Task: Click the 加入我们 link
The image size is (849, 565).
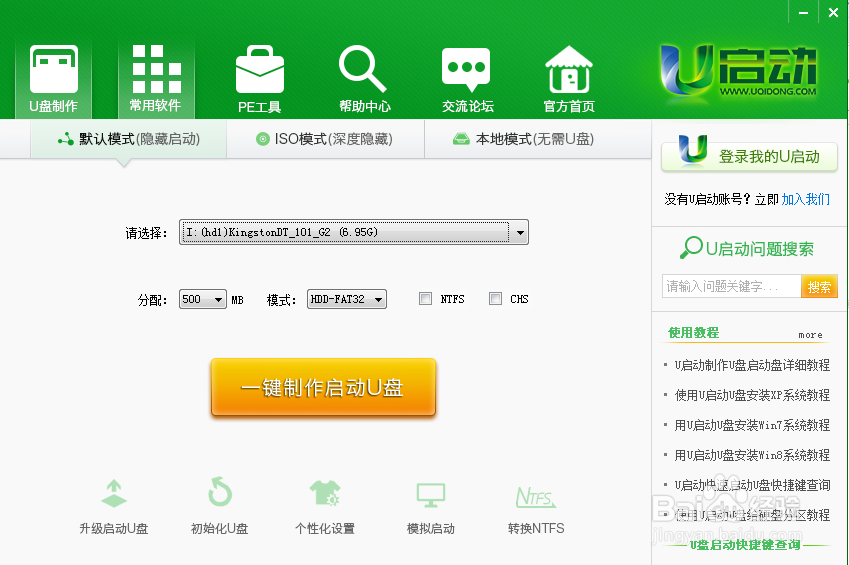Action: click(805, 199)
